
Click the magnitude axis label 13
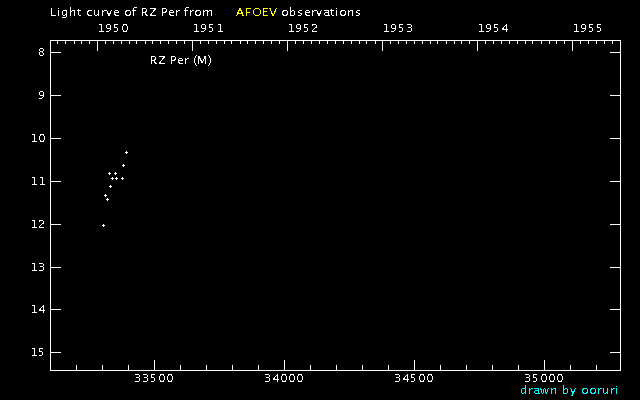[x=38, y=267]
